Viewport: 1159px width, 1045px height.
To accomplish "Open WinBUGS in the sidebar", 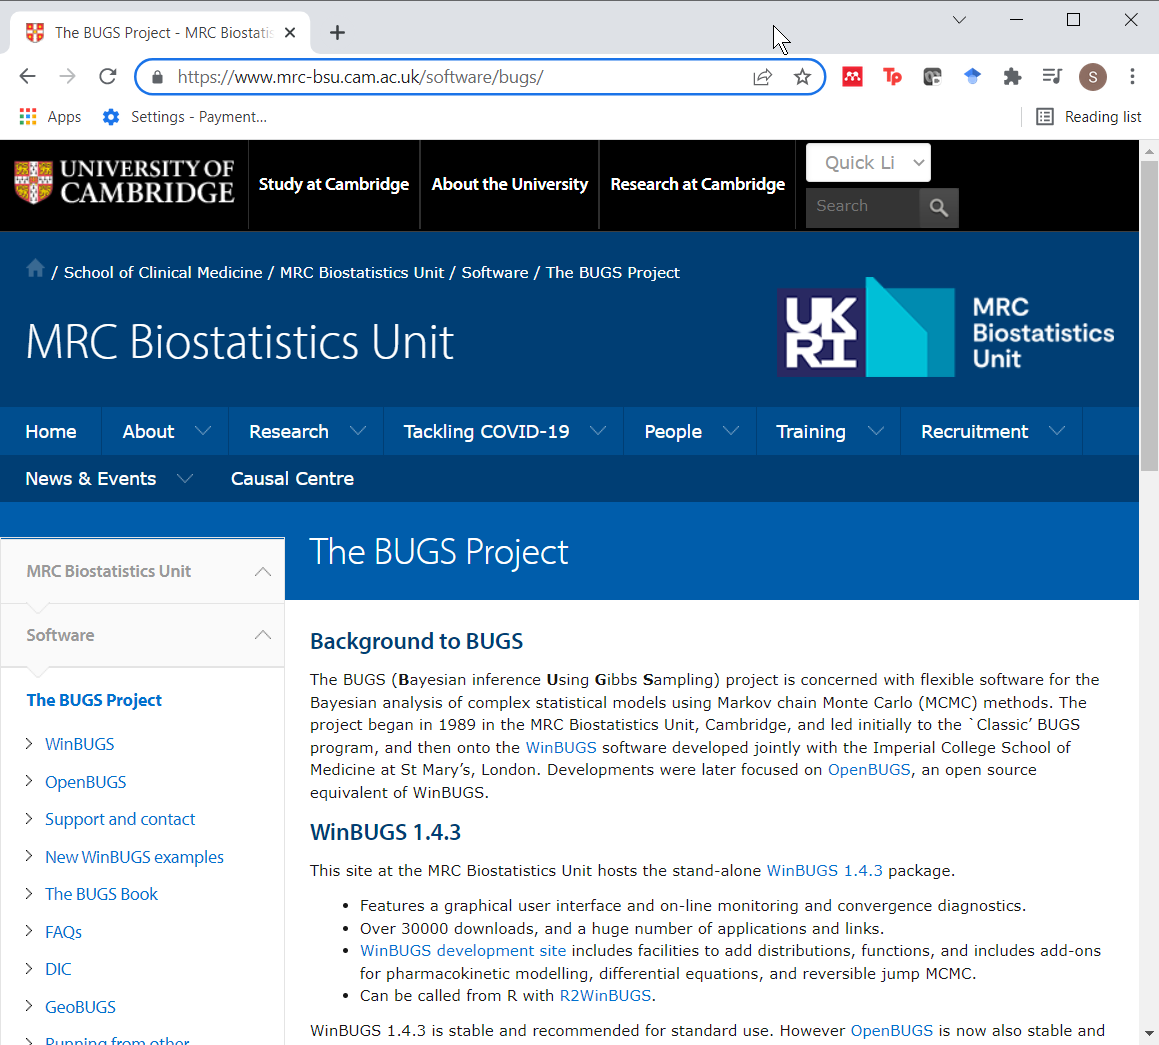I will [x=79, y=744].
